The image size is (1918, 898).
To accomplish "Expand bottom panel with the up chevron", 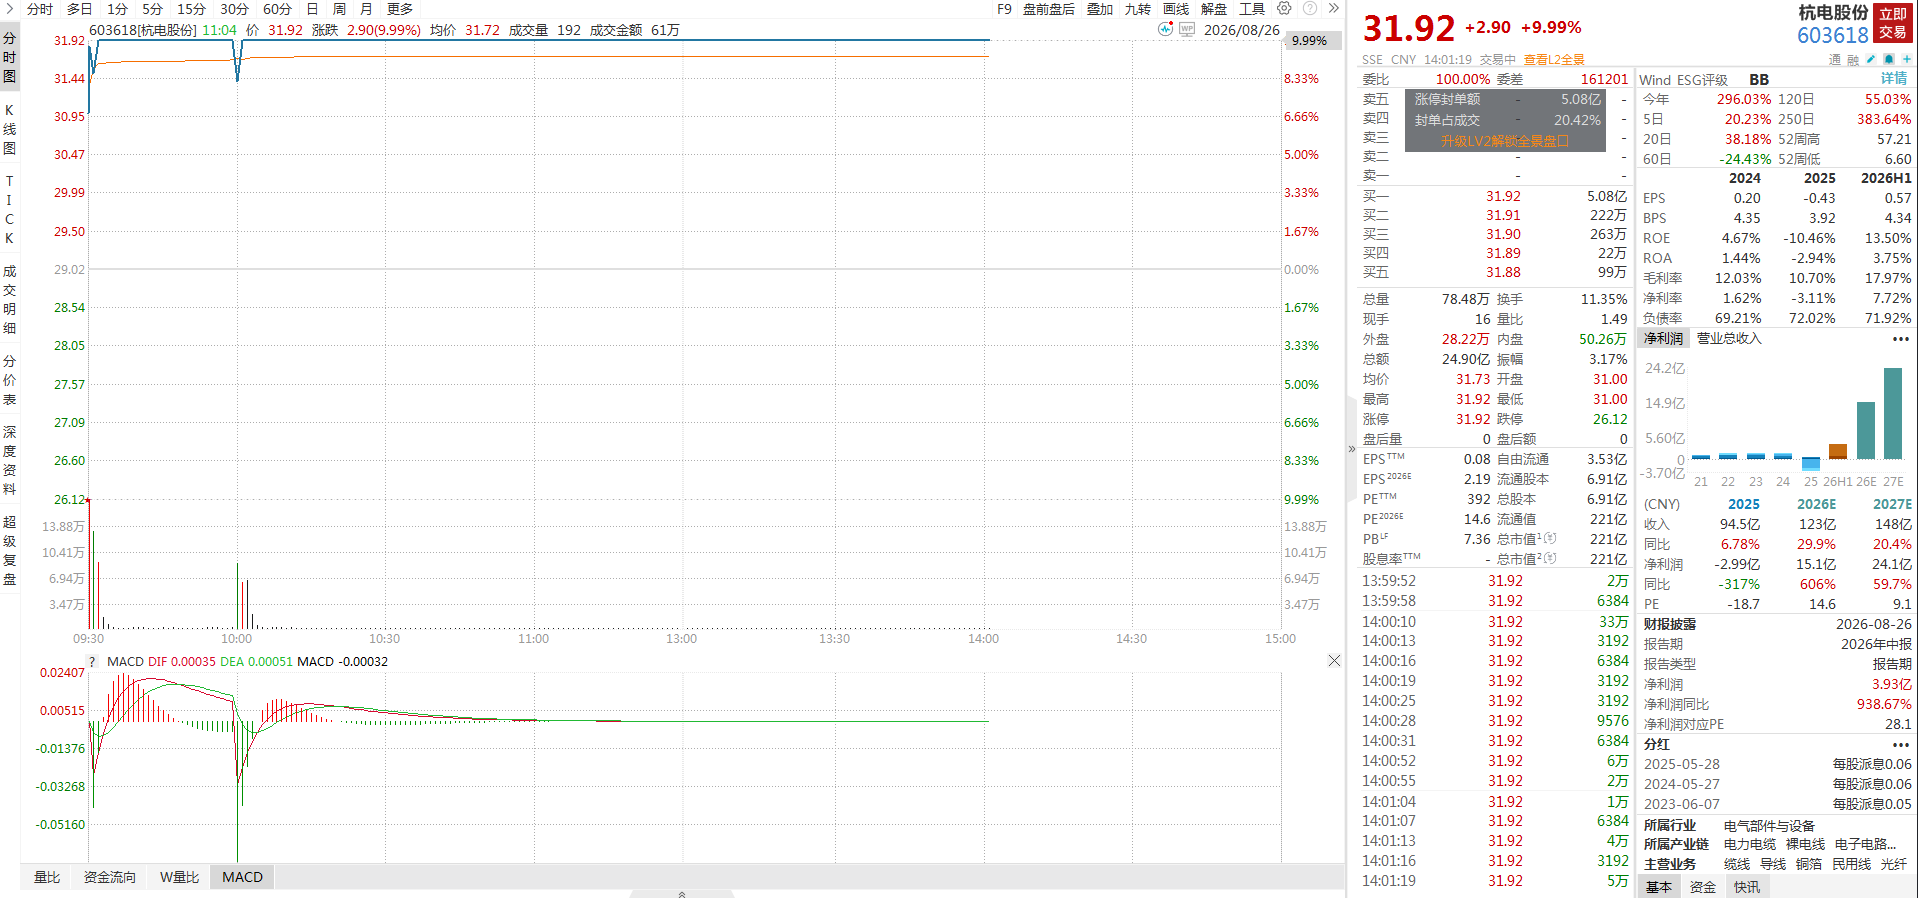I will click(x=682, y=893).
